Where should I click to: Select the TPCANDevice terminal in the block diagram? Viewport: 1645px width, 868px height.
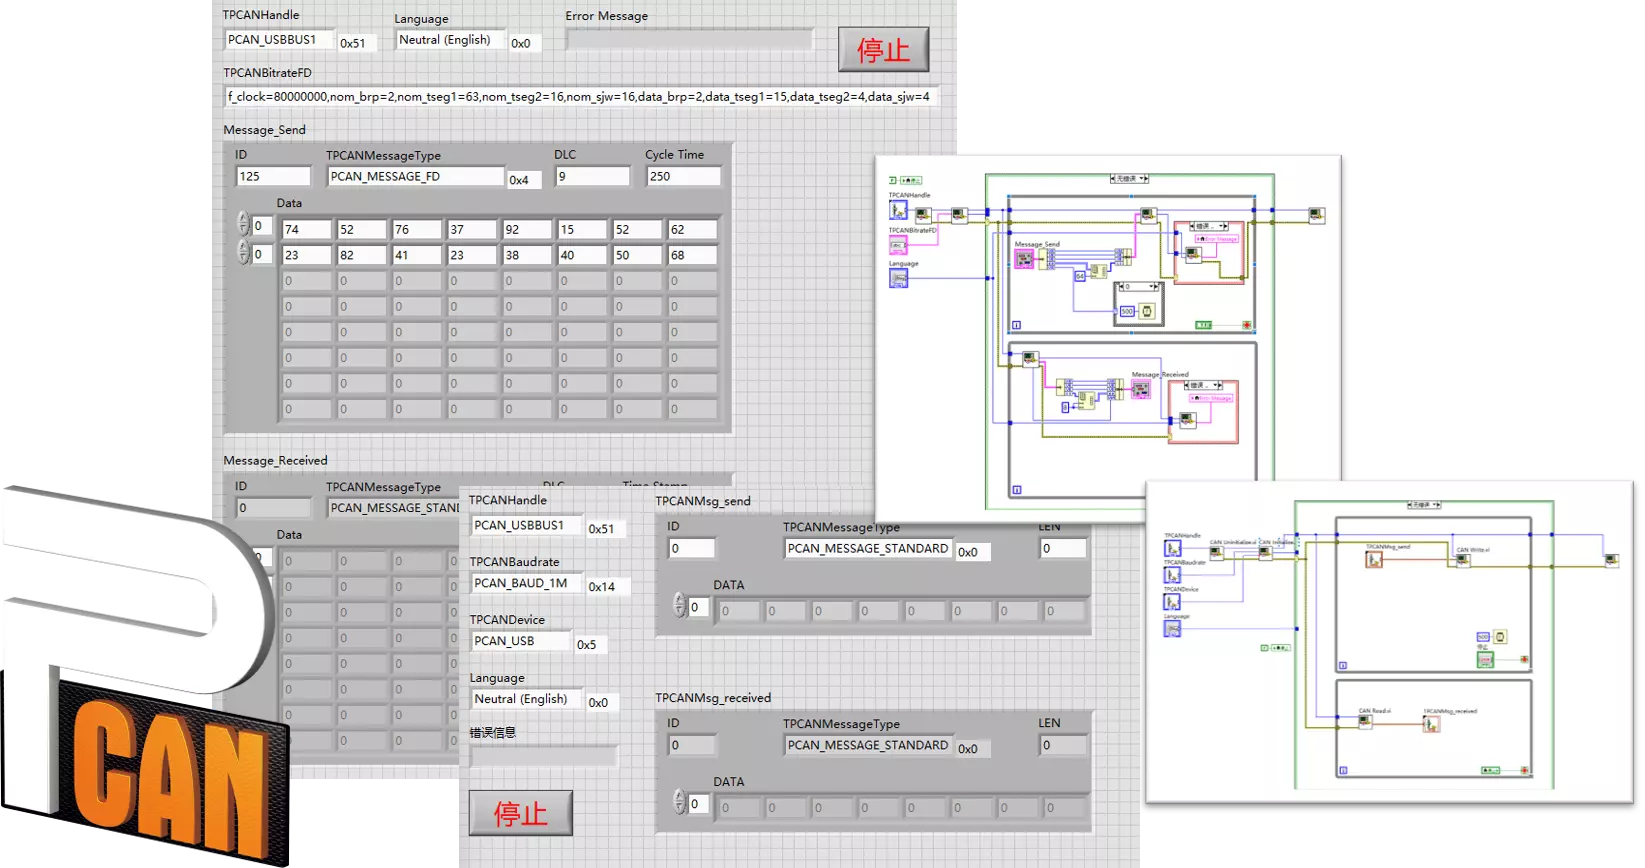tap(1172, 602)
